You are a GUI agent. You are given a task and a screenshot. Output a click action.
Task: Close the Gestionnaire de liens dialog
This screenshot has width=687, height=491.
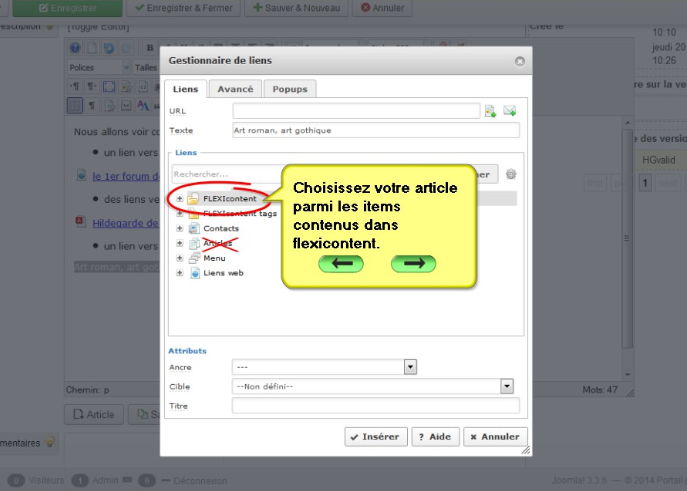coord(520,61)
